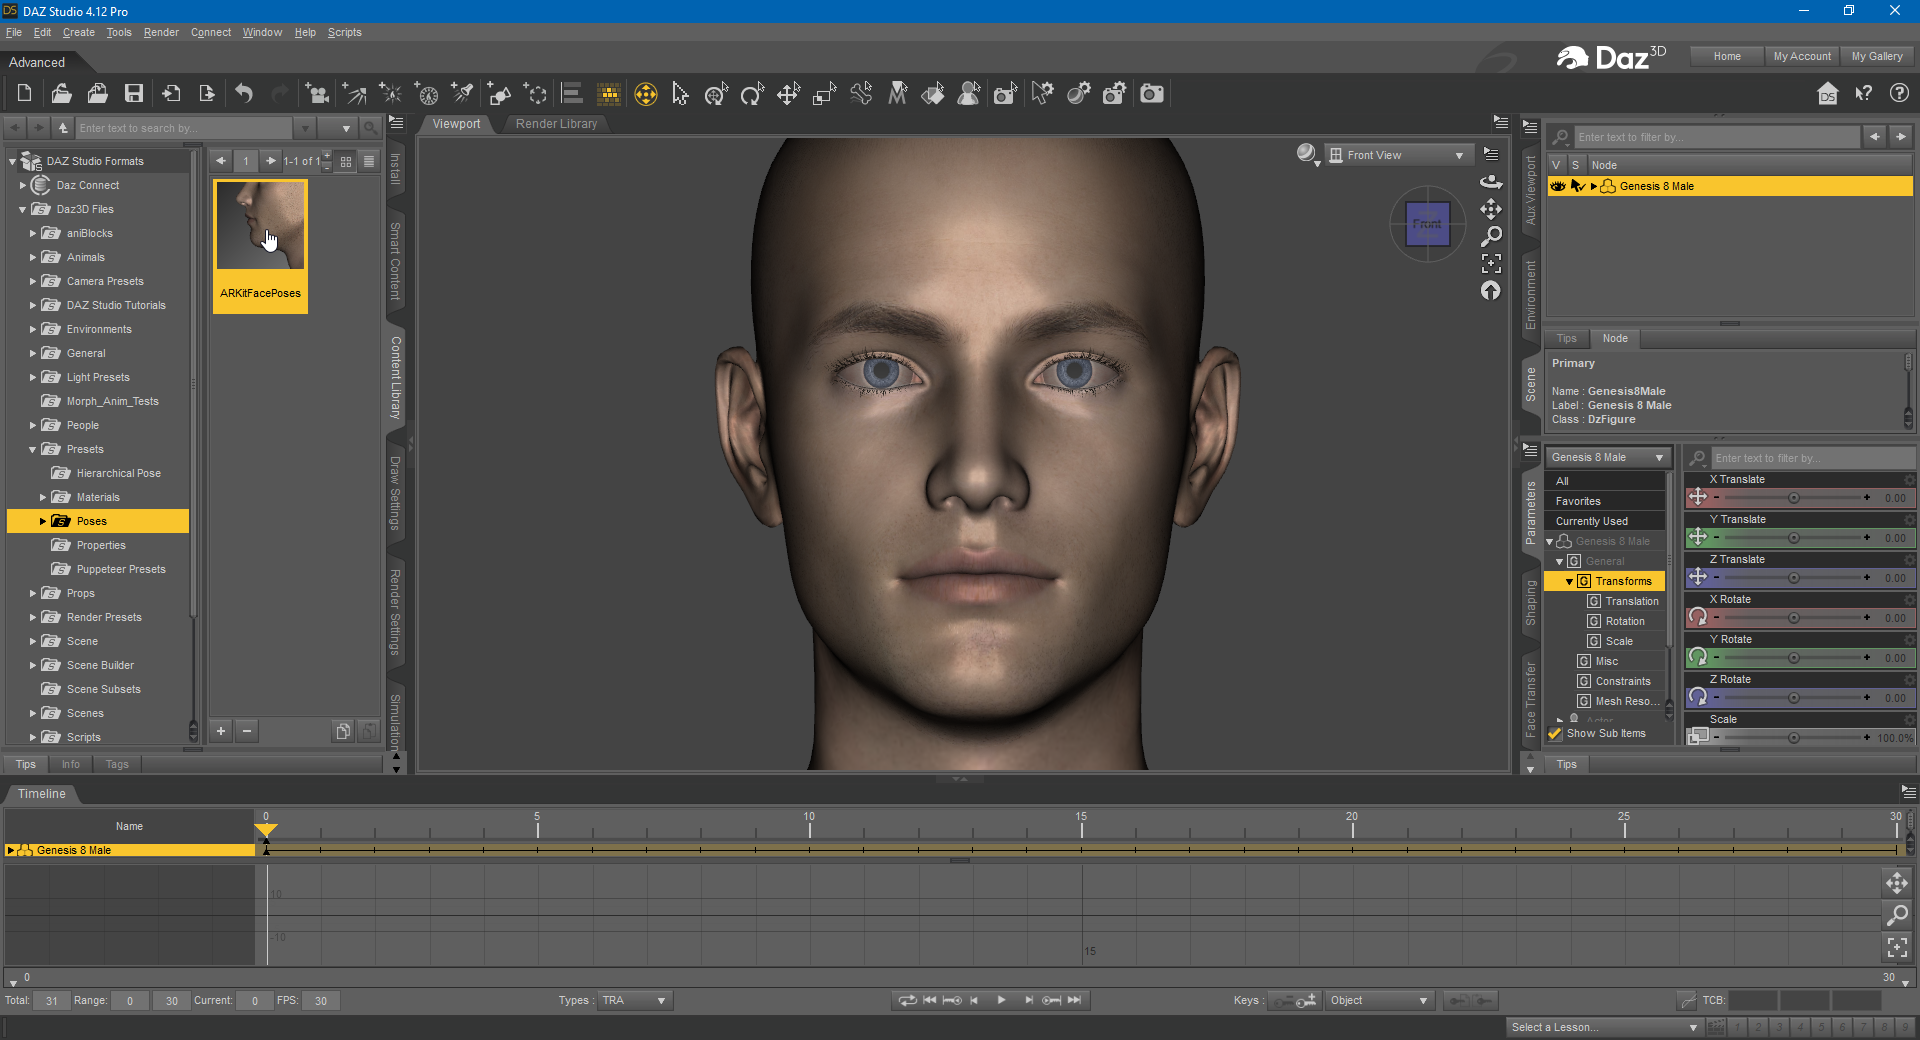This screenshot has height=1040, width=1920.
Task: Click the viewport draw style sphere icon
Action: tap(1307, 154)
